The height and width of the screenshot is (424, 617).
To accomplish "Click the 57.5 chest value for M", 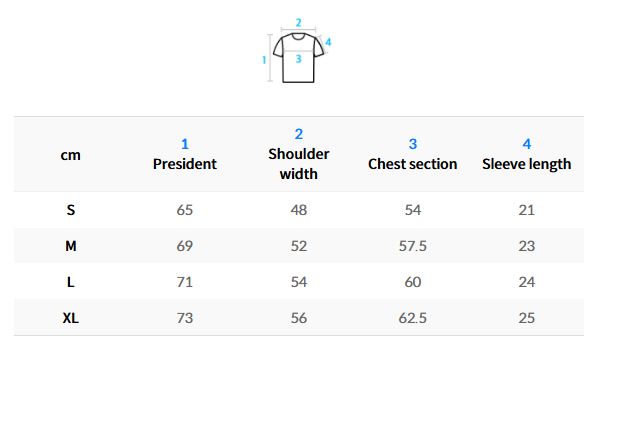I will coord(412,246).
